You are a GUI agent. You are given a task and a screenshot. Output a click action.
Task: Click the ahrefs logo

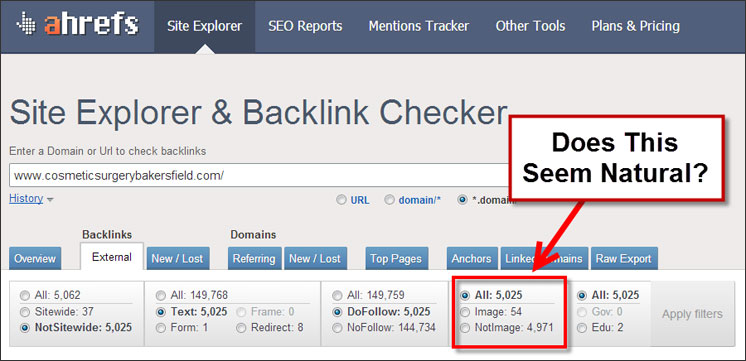tap(77, 25)
